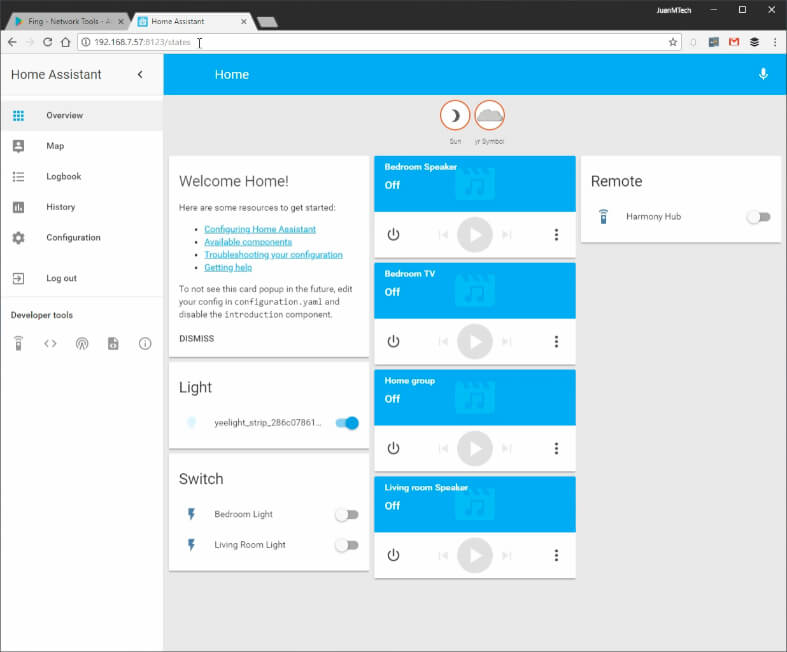787x652 pixels.
Task: Open the Templates developer tool code icon
Action: tap(50, 343)
